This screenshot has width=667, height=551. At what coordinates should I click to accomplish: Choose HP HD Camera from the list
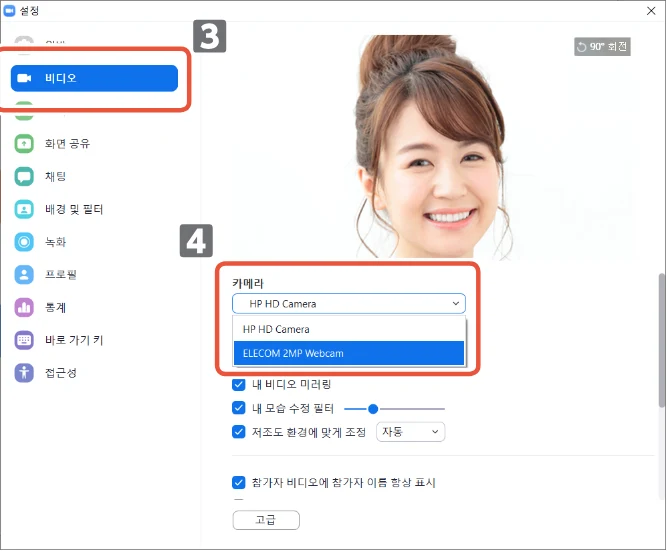(349, 329)
